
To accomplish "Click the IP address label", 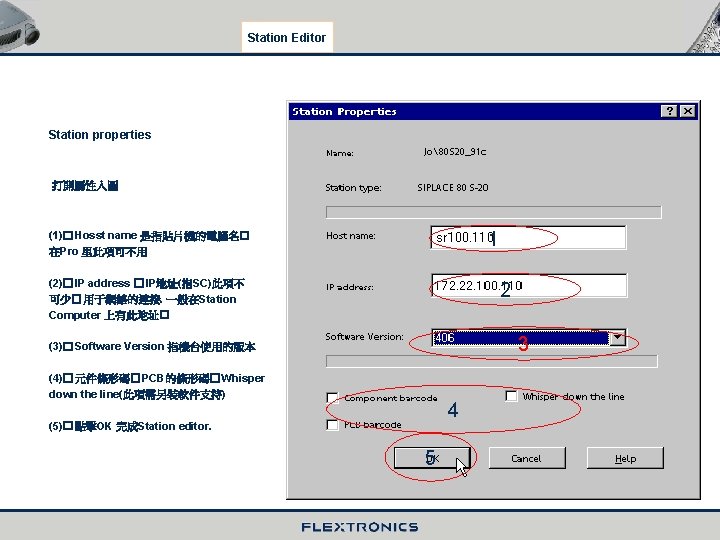I will coord(349,287).
